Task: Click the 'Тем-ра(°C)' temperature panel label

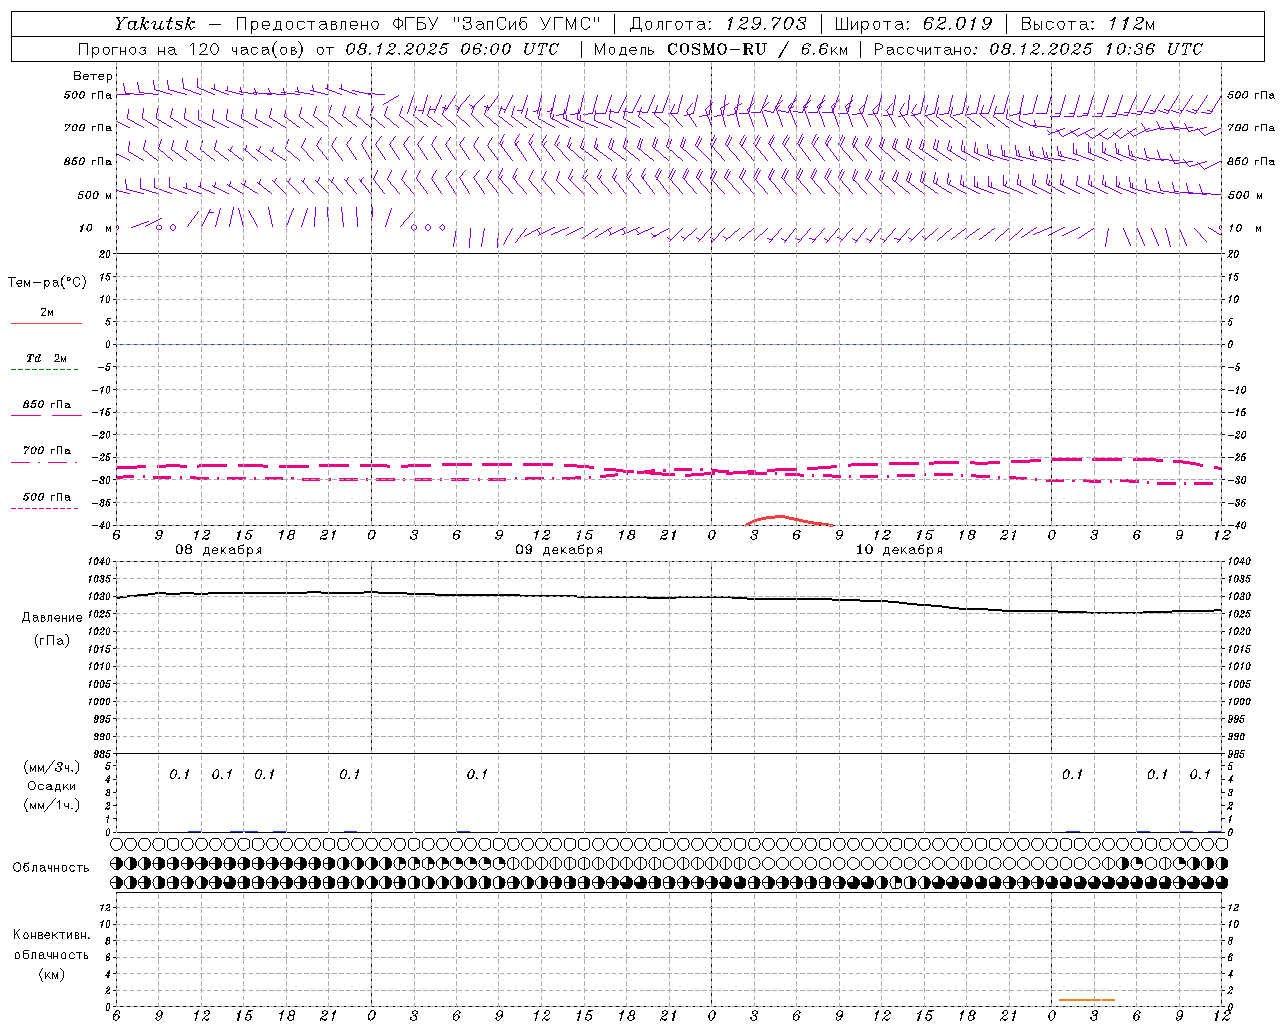Action: pos(47,283)
